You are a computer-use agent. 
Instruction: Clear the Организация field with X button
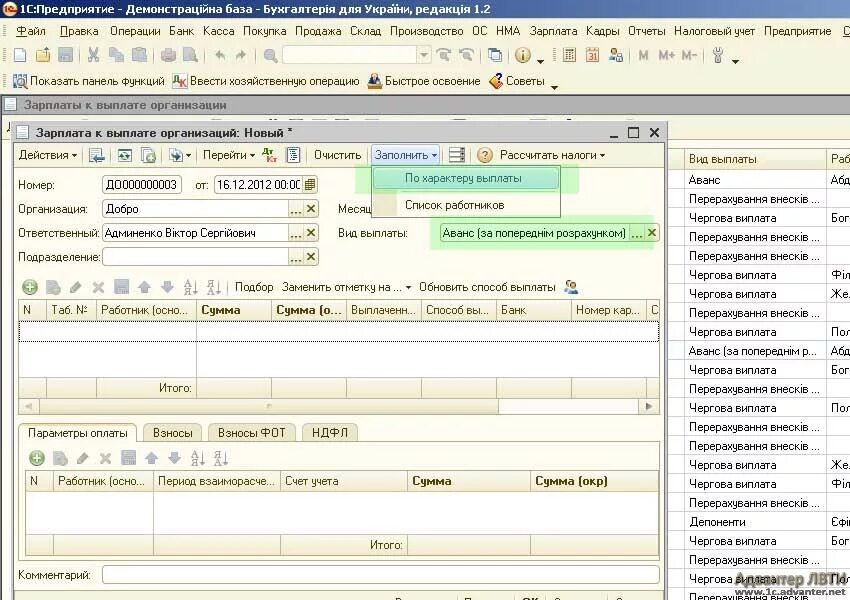[311, 209]
